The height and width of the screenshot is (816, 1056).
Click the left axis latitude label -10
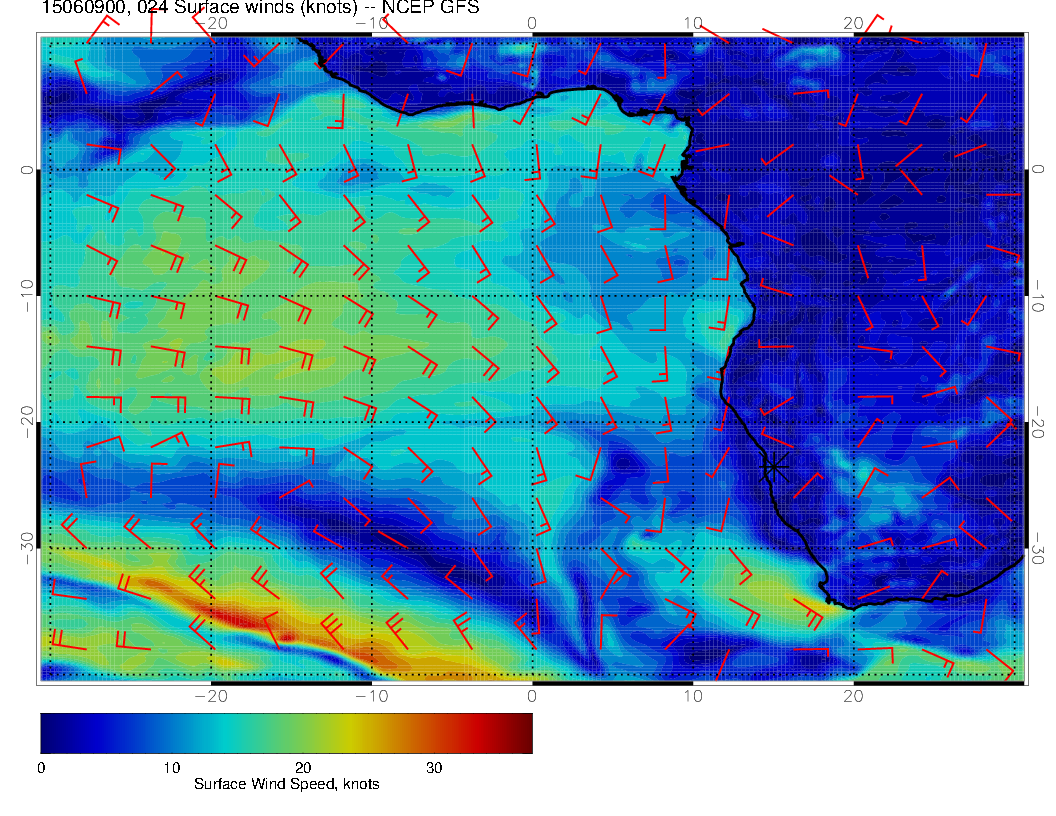(27, 296)
